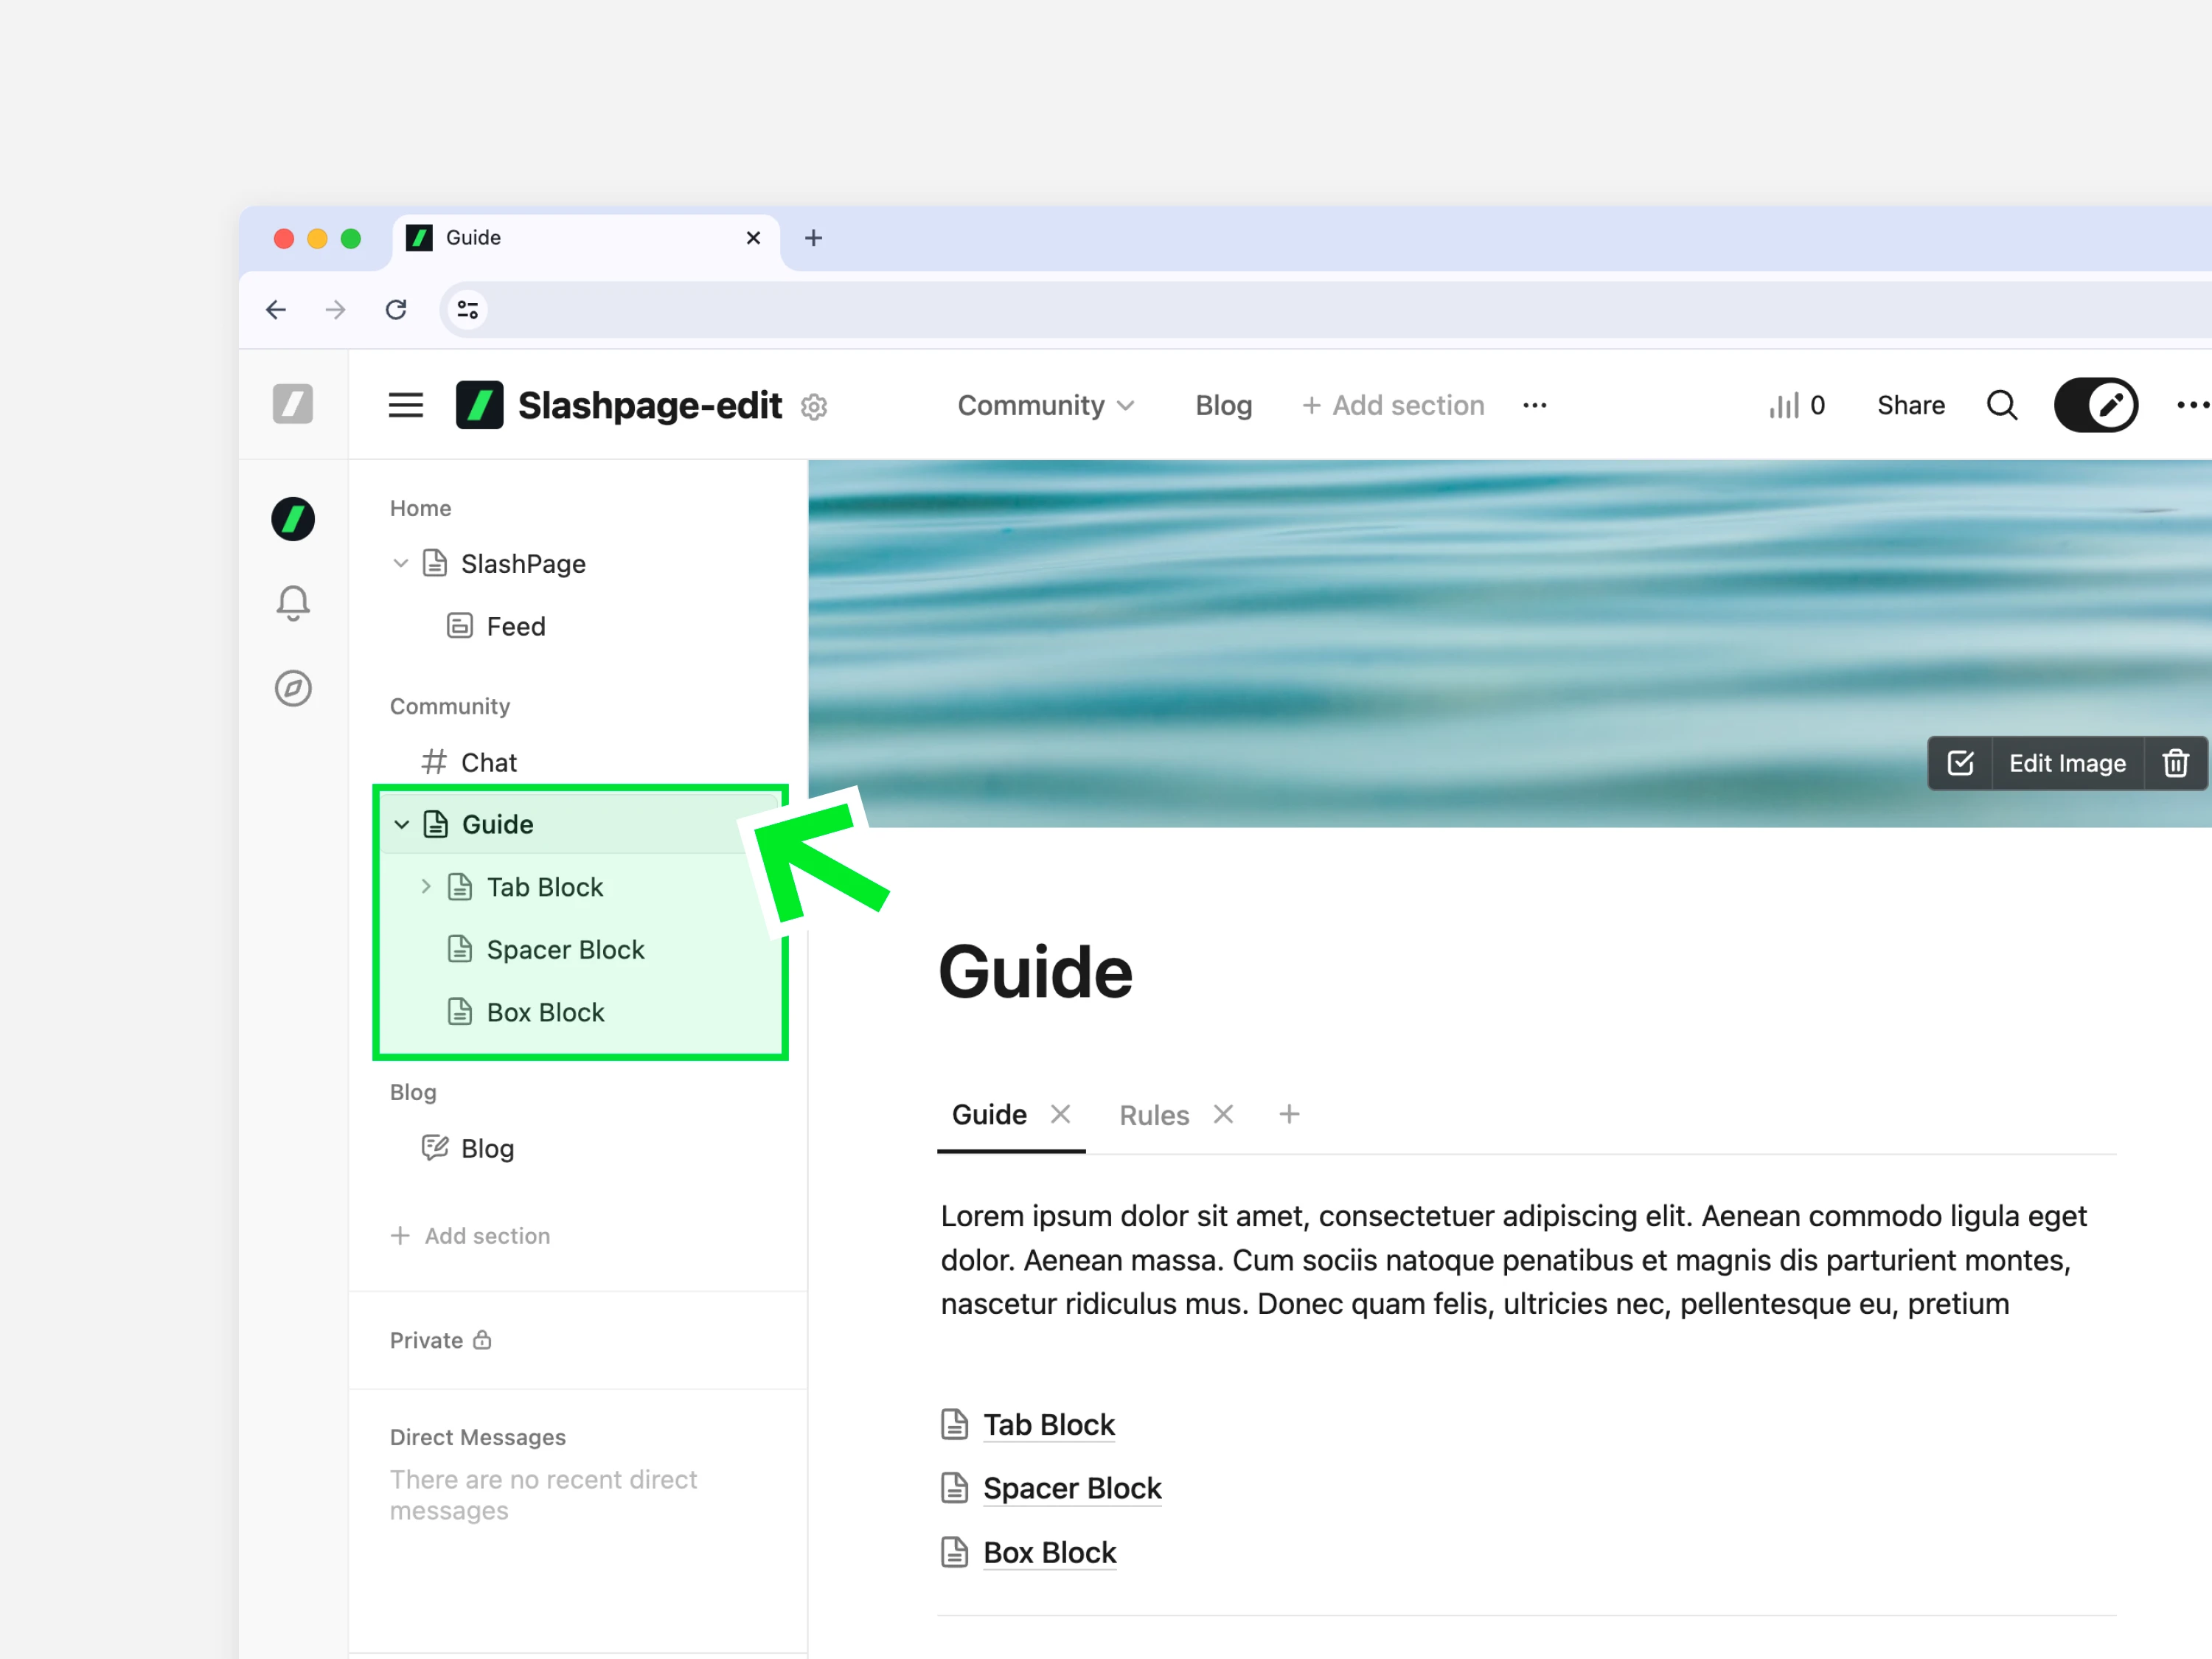Image resolution: width=2212 pixels, height=1659 pixels.
Task: Click the Chat channel hash icon
Action: coord(434,762)
